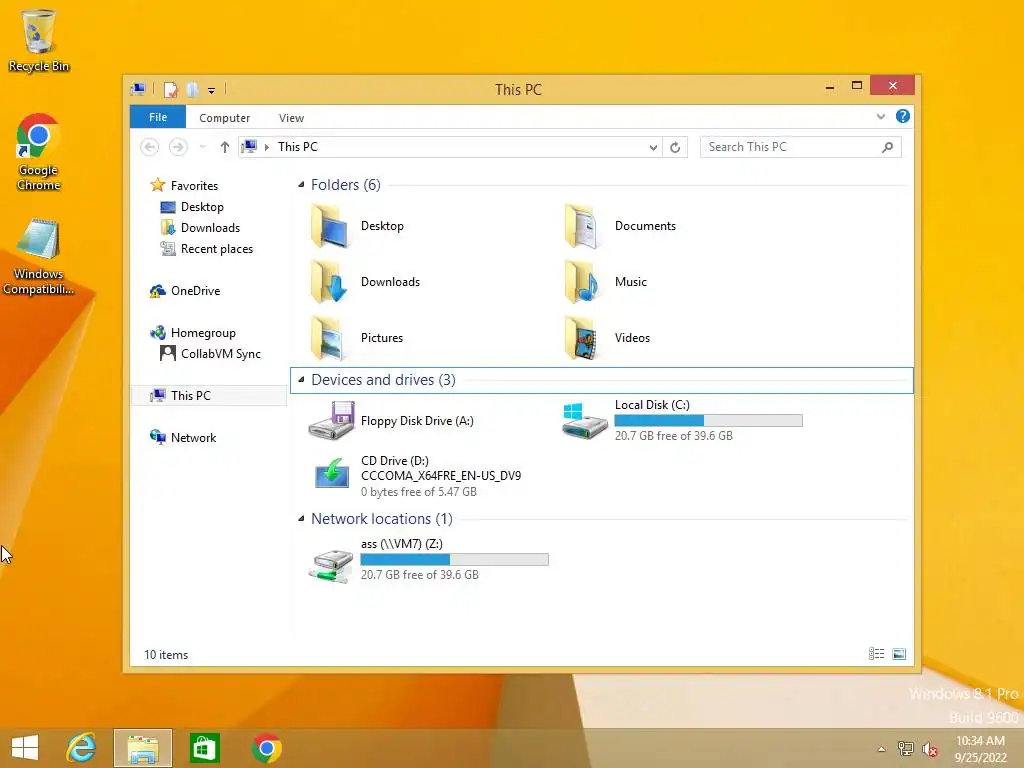
Task: Switch to large icons view in status bar
Action: click(x=899, y=654)
